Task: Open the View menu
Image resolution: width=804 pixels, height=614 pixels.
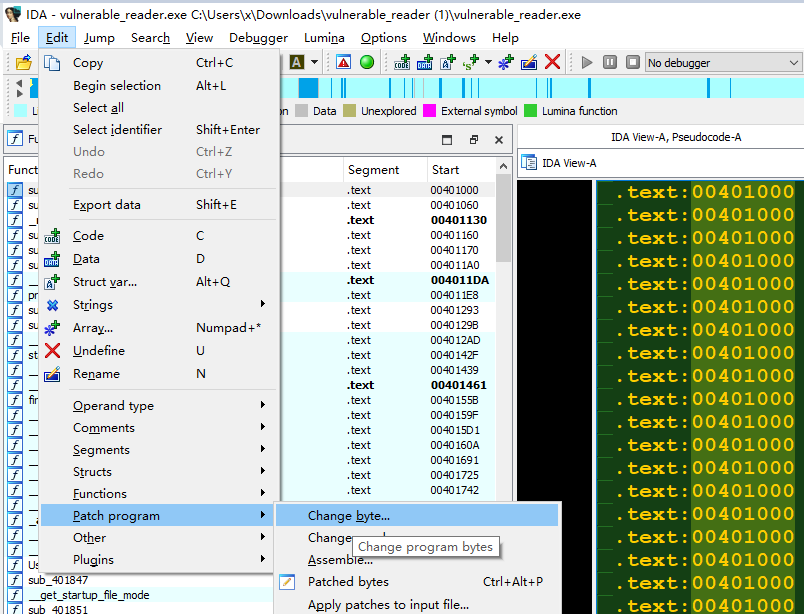Action: pos(199,38)
